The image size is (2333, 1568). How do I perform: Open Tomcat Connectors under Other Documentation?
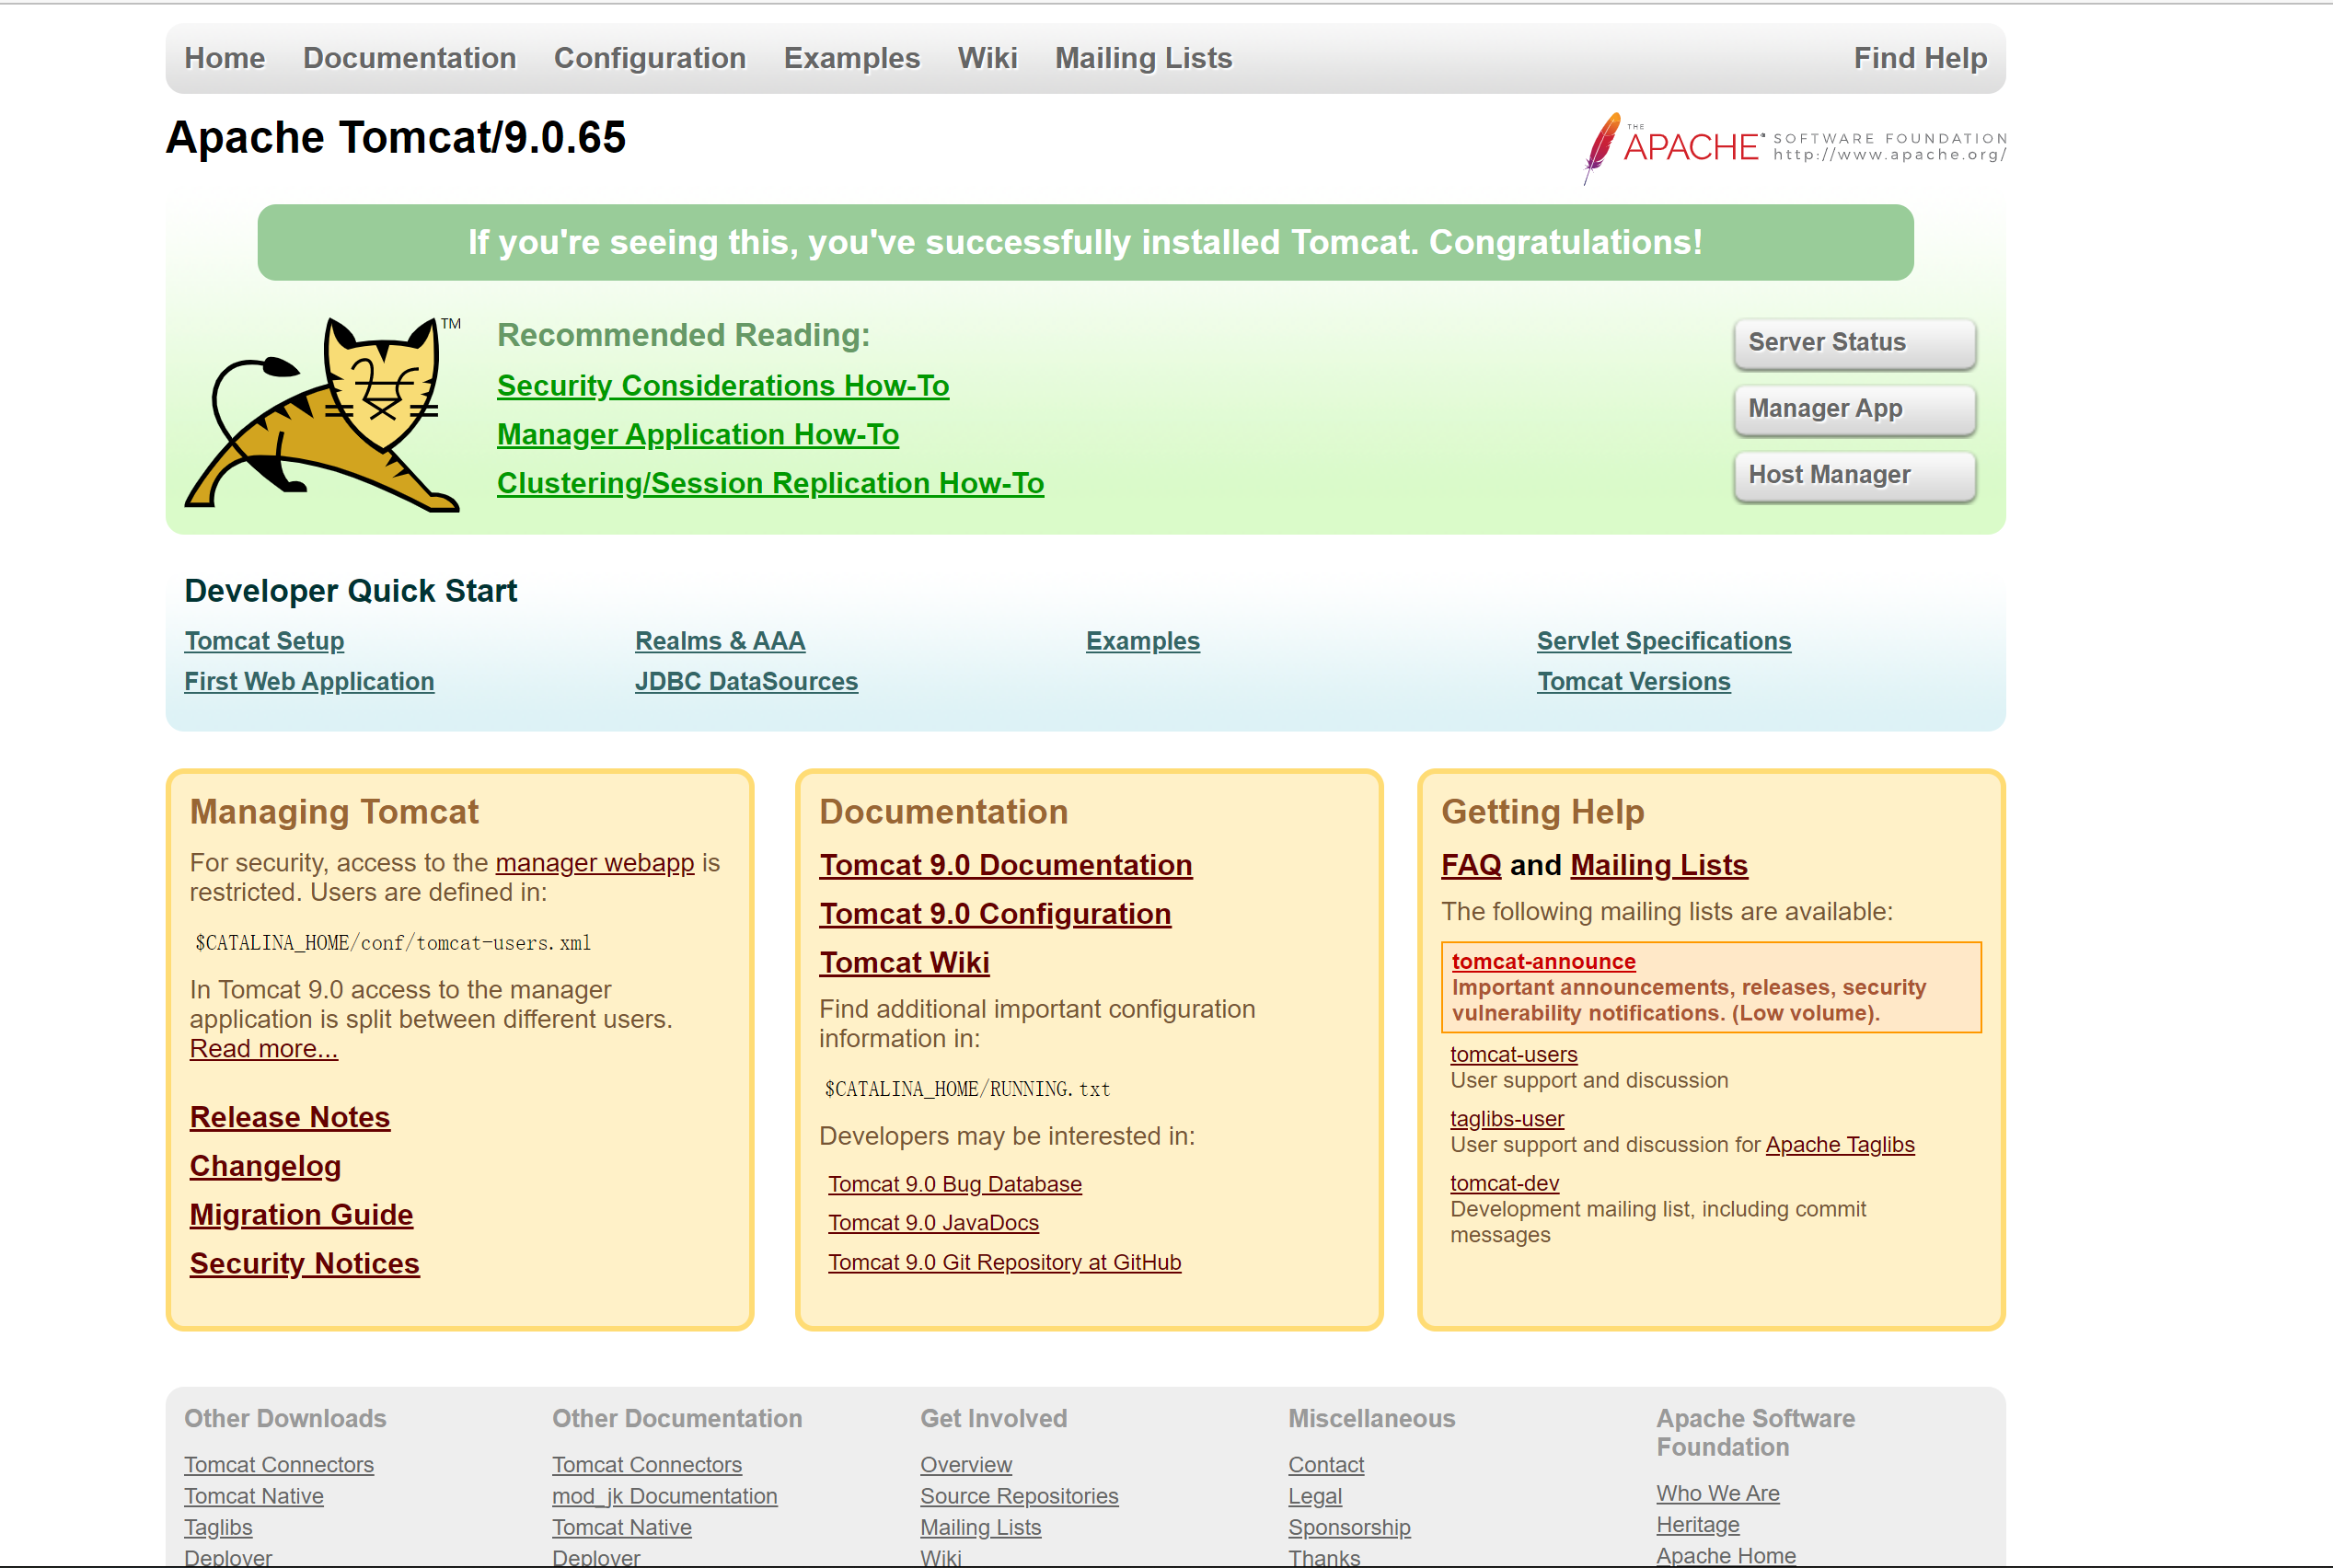[647, 1464]
